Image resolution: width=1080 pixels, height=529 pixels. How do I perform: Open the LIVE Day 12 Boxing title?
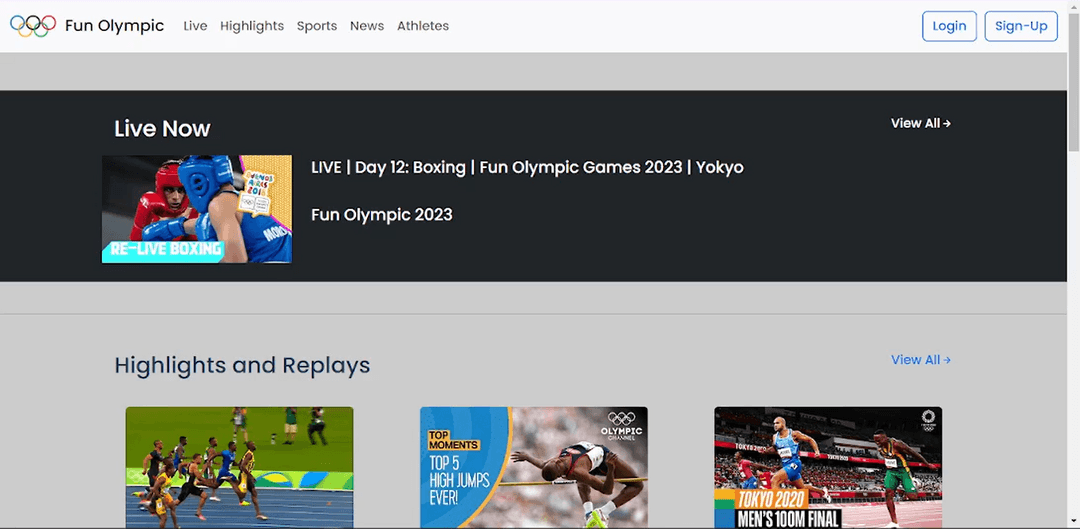(x=528, y=167)
